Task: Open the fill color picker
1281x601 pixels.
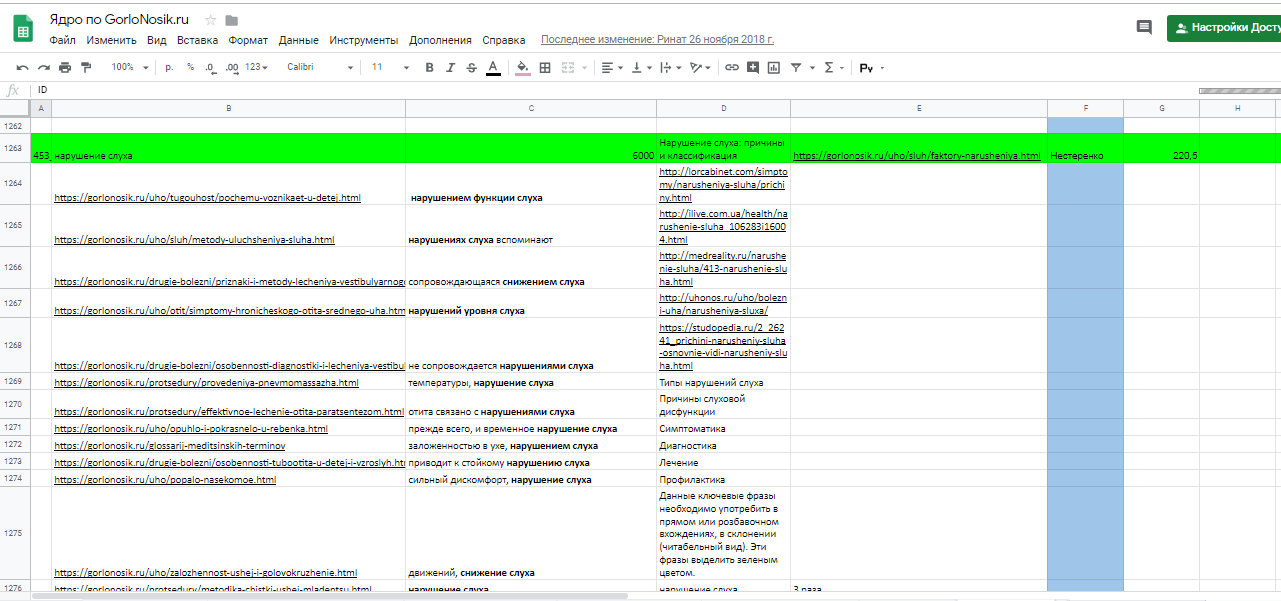Action: pyautogui.click(x=522, y=67)
